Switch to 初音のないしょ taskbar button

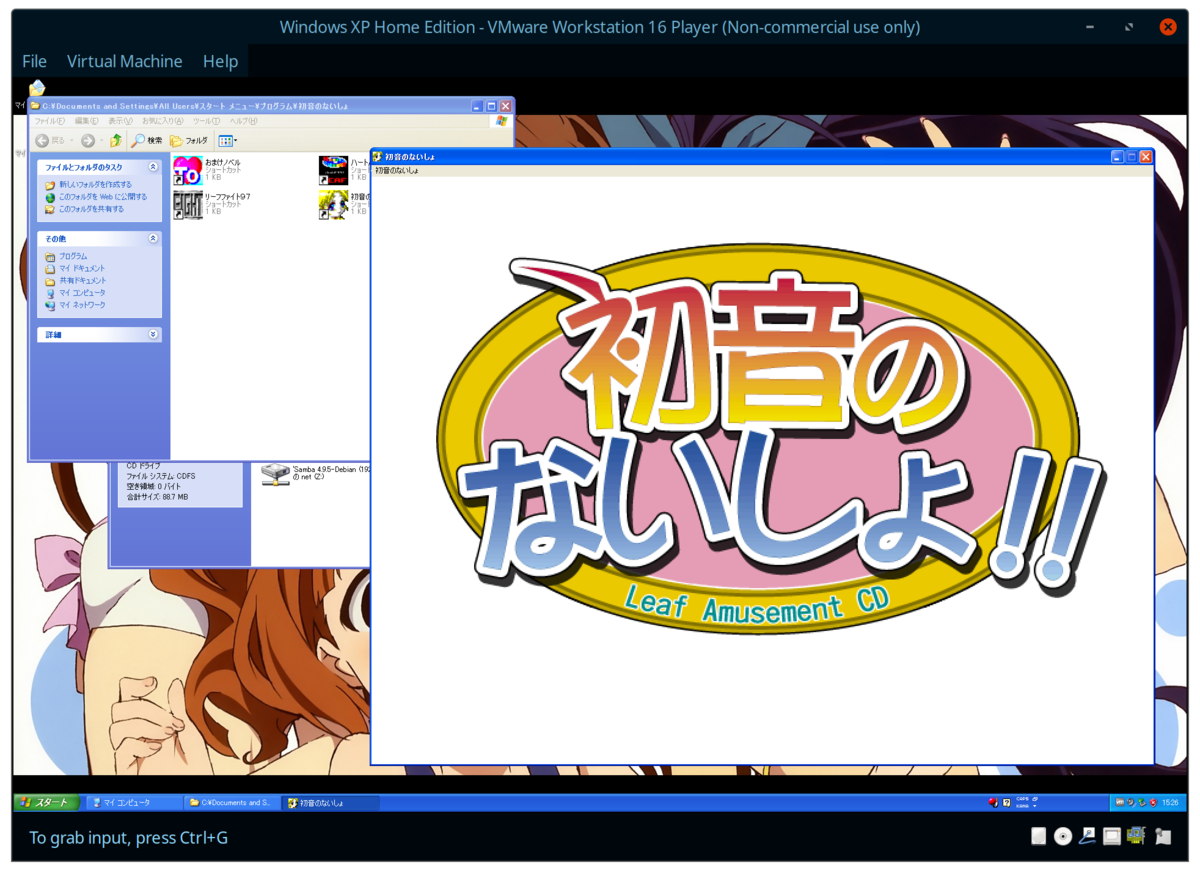pos(331,802)
